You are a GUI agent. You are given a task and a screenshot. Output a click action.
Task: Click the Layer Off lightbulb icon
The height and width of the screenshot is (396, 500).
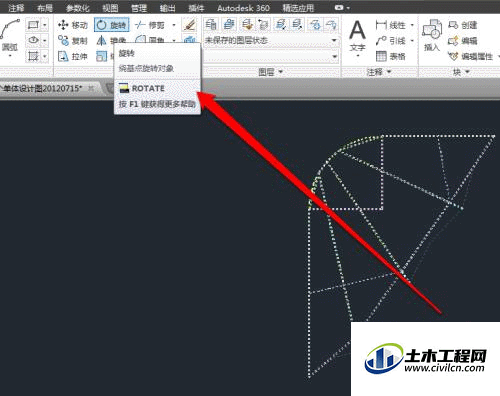331,25
